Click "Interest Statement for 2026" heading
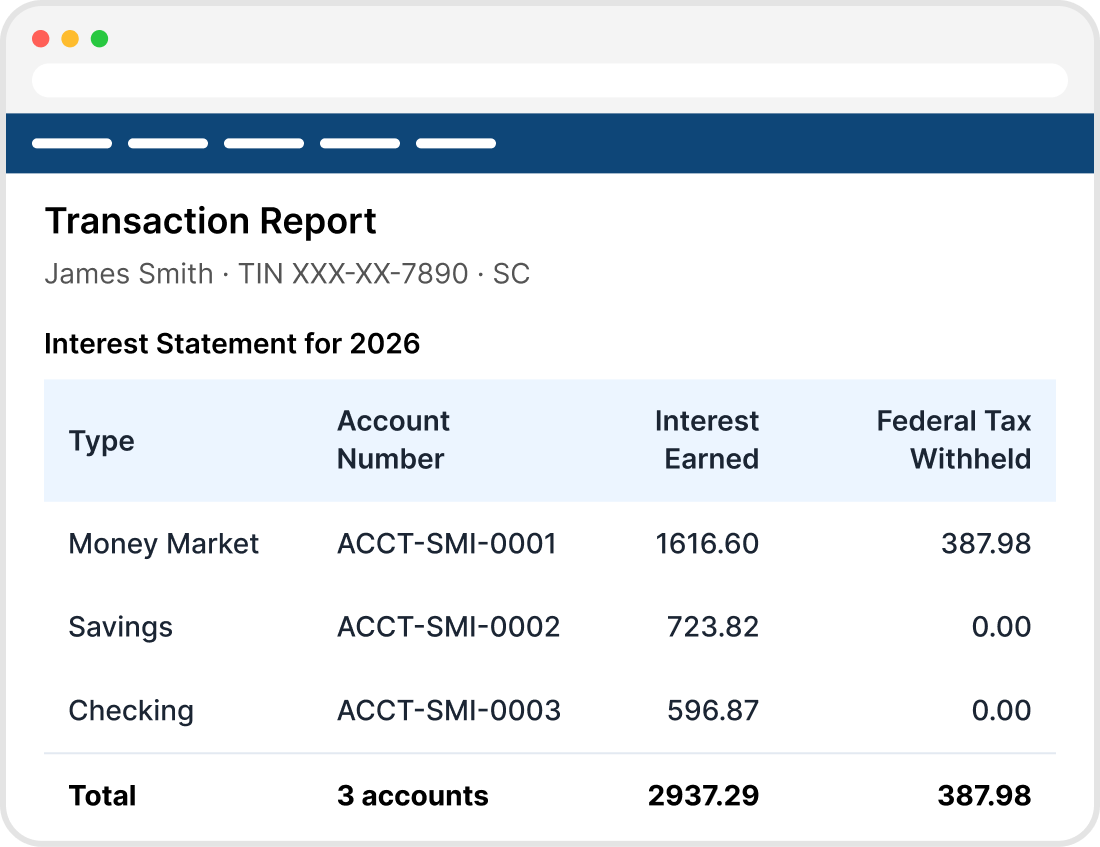 pyautogui.click(x=232, y=344)
